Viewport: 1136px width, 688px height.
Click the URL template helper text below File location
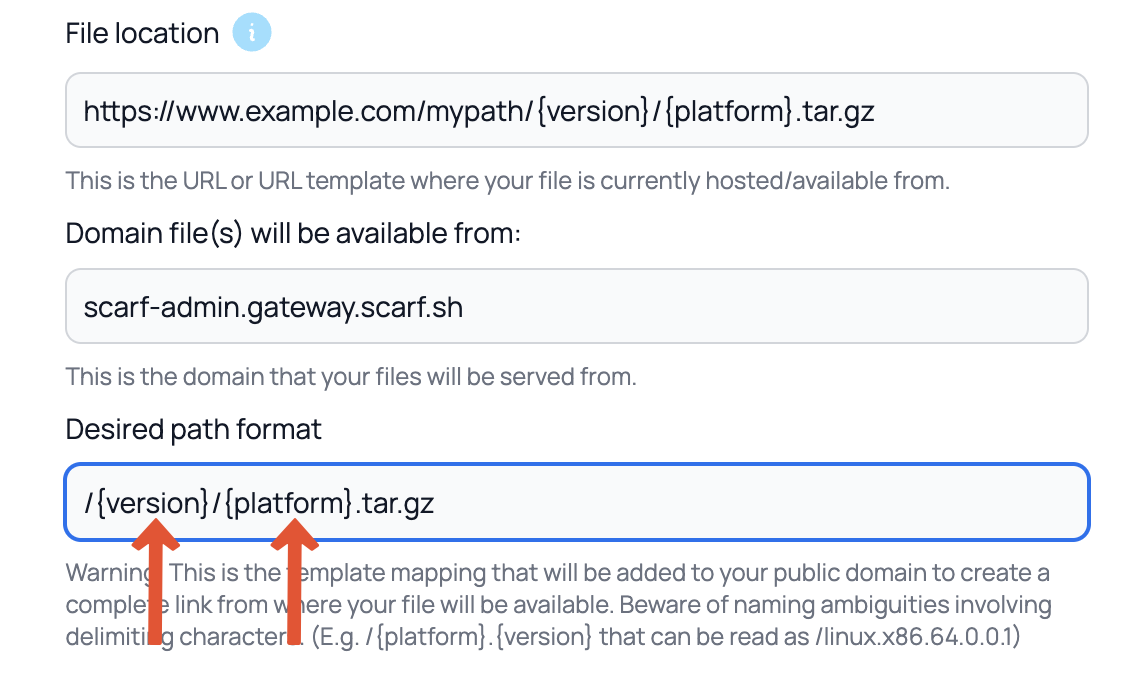coord(507,181)
